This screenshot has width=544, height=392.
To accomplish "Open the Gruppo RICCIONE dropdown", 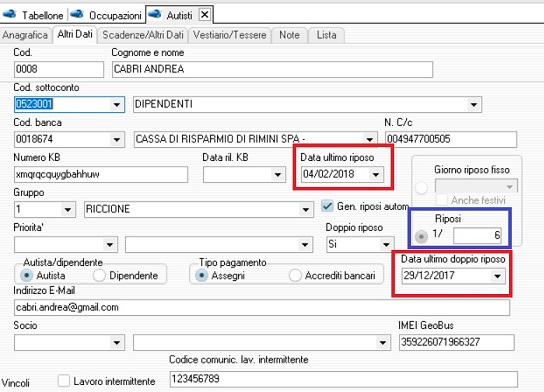I will 305,210.
